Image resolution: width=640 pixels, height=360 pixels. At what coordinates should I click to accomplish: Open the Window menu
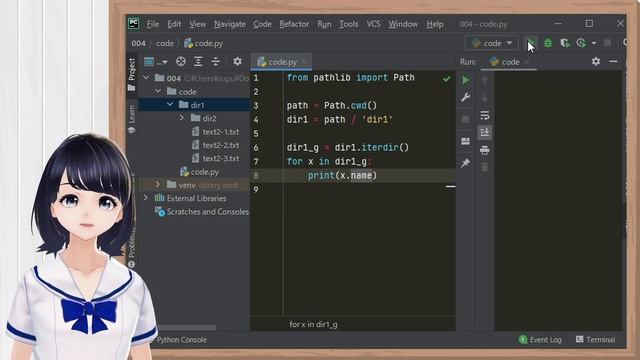pos(403,24)
